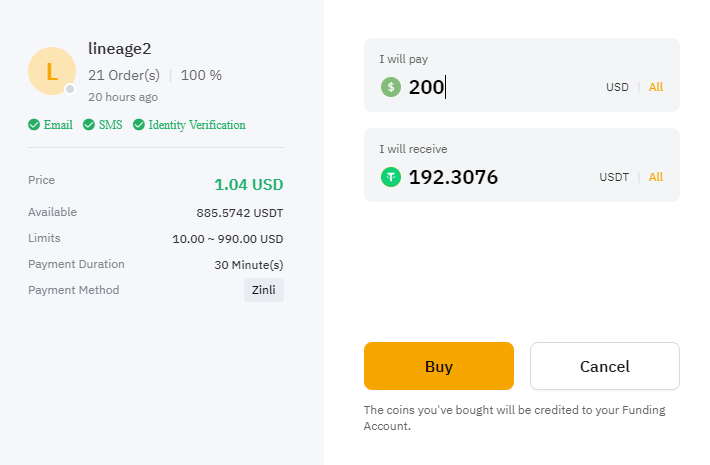Click the 1.04 USD price value
710x465 pixels.
[249, 185]
